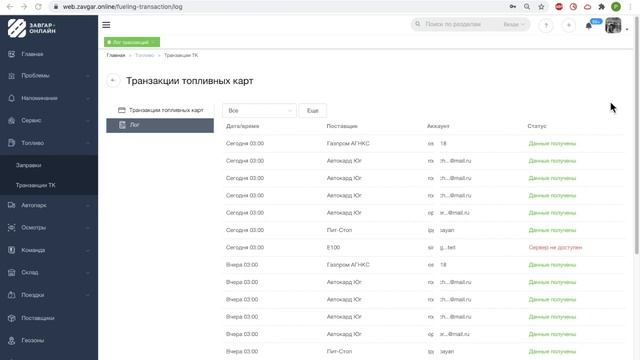The height and width of the screenshot is (360, 640).
Task: Click the back arrow beside page title
Action: pos(113,80)
